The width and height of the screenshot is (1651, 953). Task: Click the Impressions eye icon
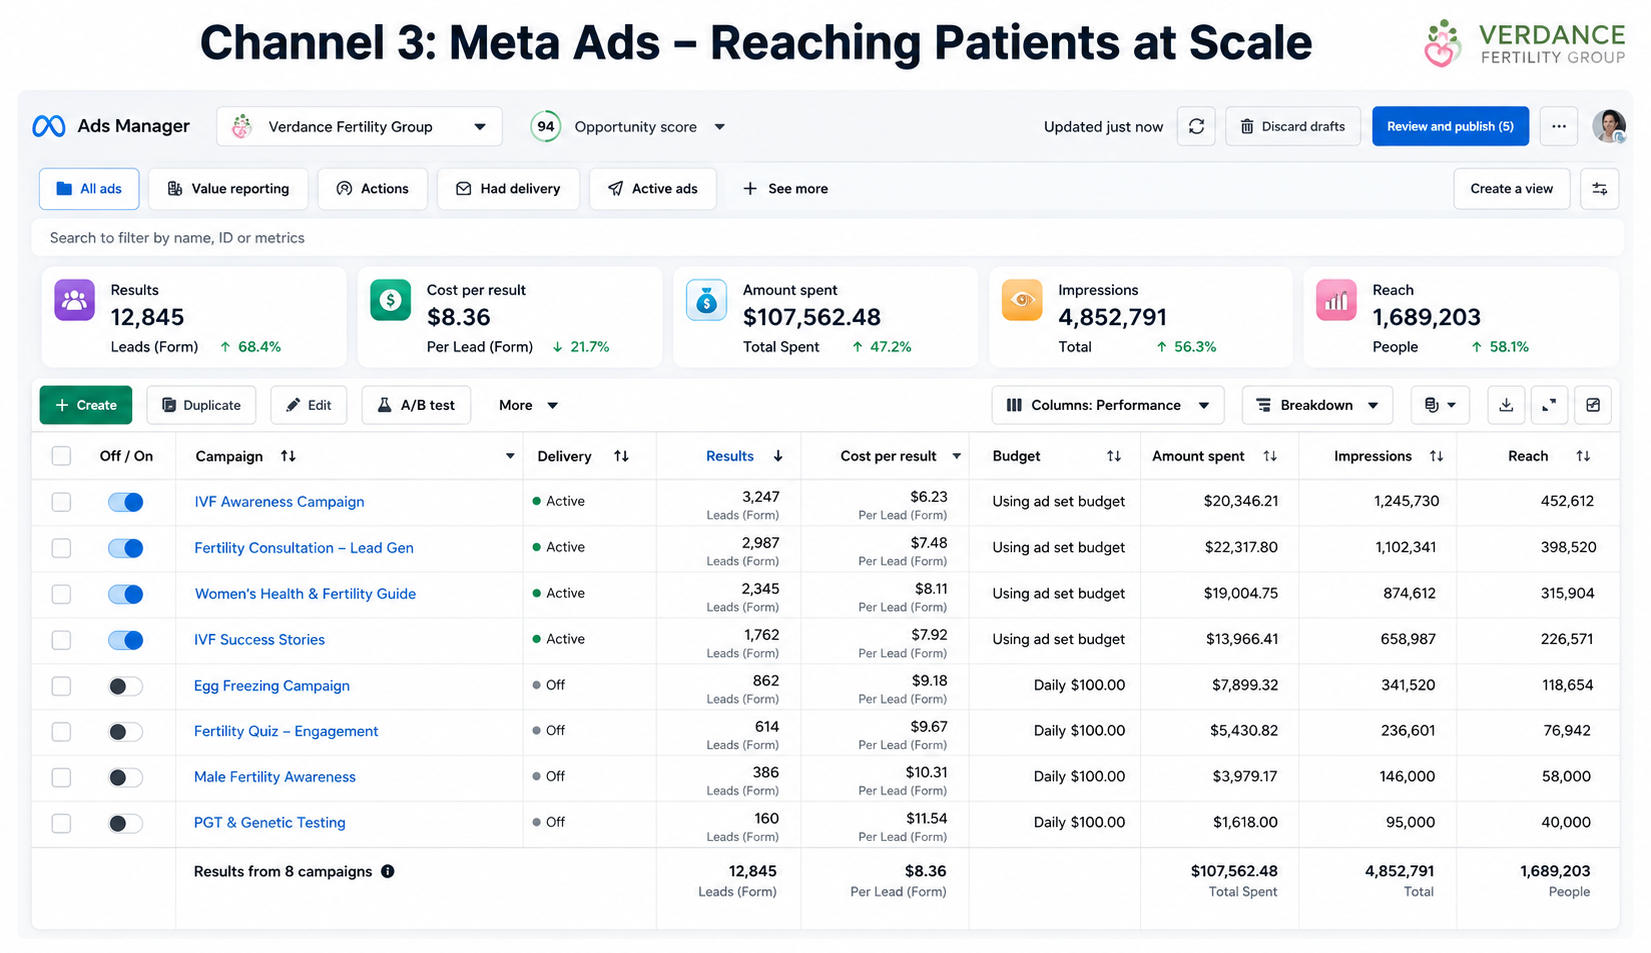[x=1022, y=300]
